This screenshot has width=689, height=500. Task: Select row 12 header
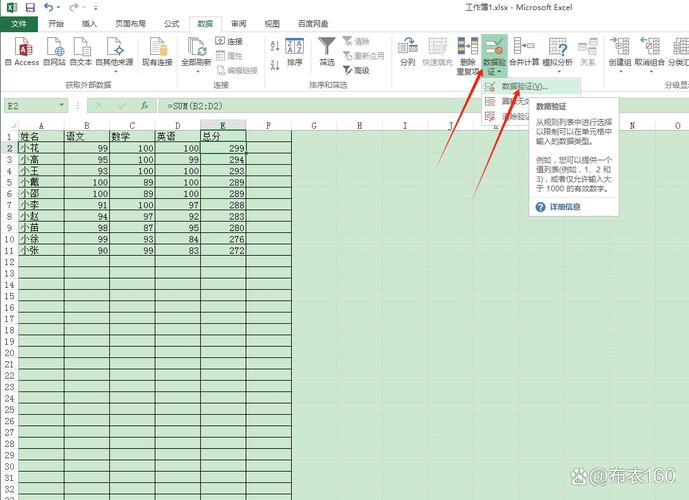tap(9, 262)
